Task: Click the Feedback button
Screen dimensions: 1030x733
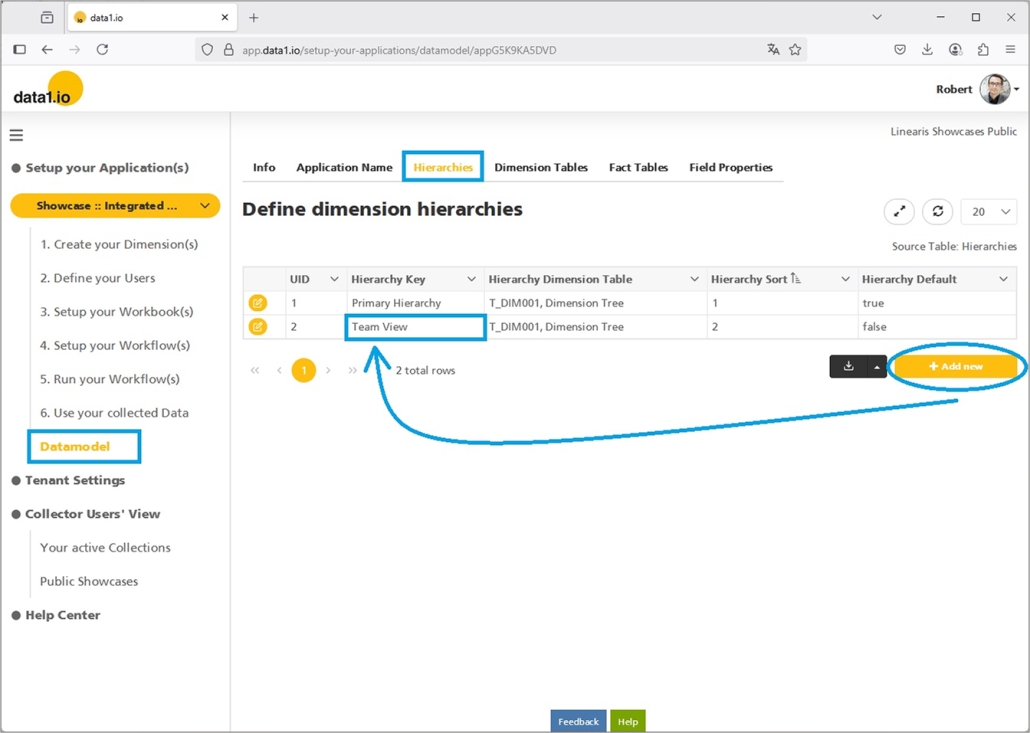Action: pyautogui.click(x=578, y=721)
